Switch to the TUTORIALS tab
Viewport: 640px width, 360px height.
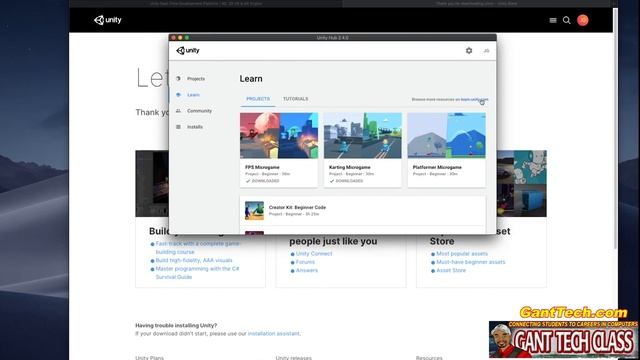296,99
